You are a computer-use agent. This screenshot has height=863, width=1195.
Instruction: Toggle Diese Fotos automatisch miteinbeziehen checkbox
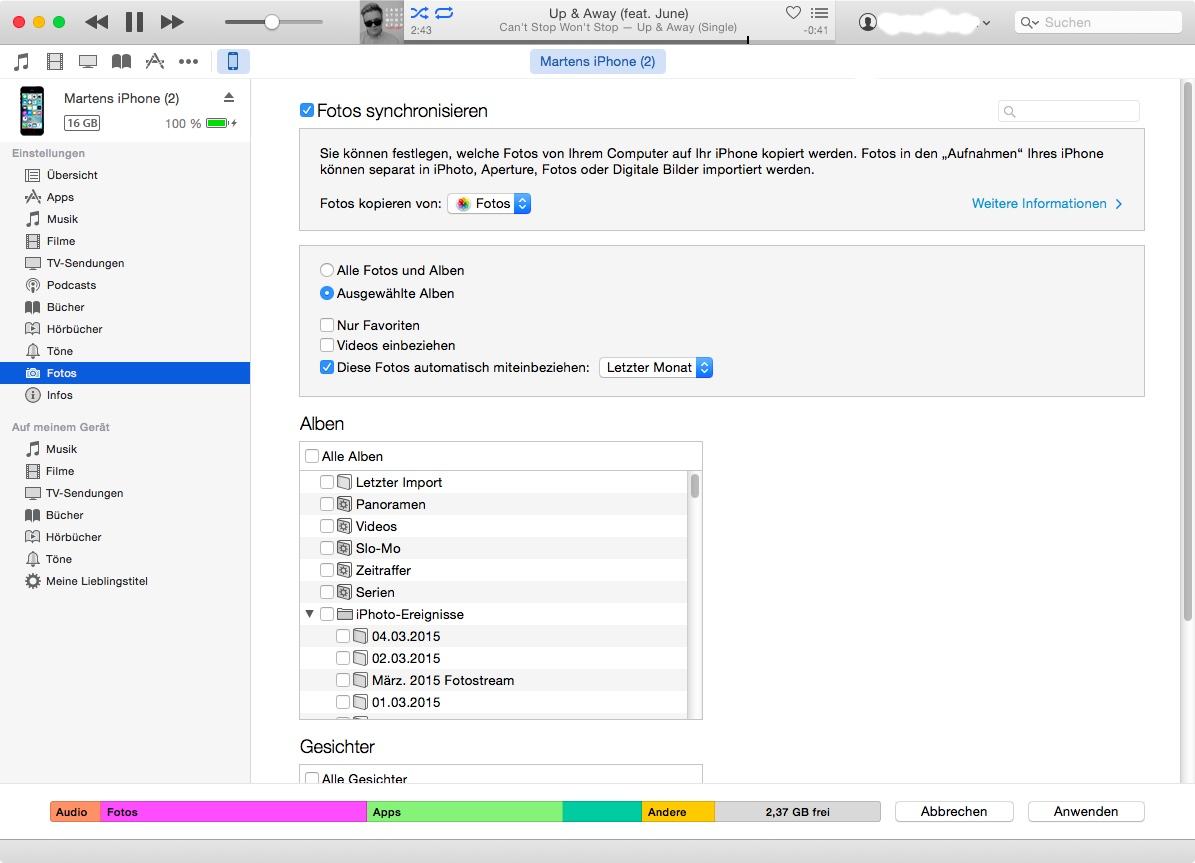tap(327, 367)
